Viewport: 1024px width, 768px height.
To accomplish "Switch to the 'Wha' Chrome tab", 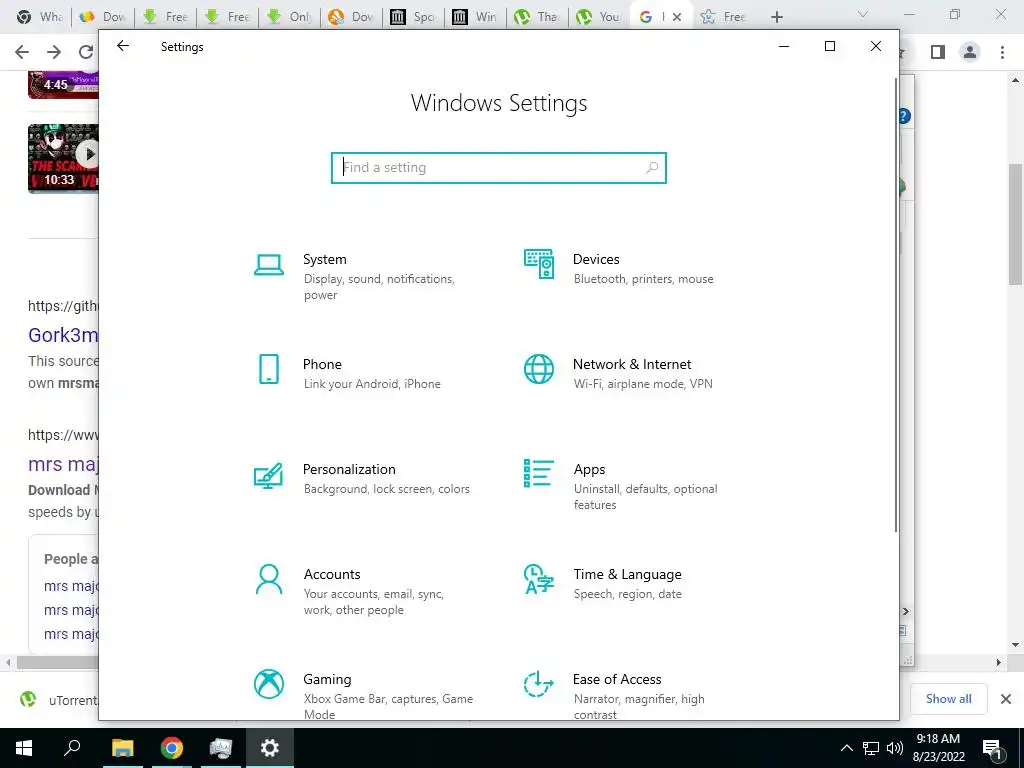I will coord(39,17).
